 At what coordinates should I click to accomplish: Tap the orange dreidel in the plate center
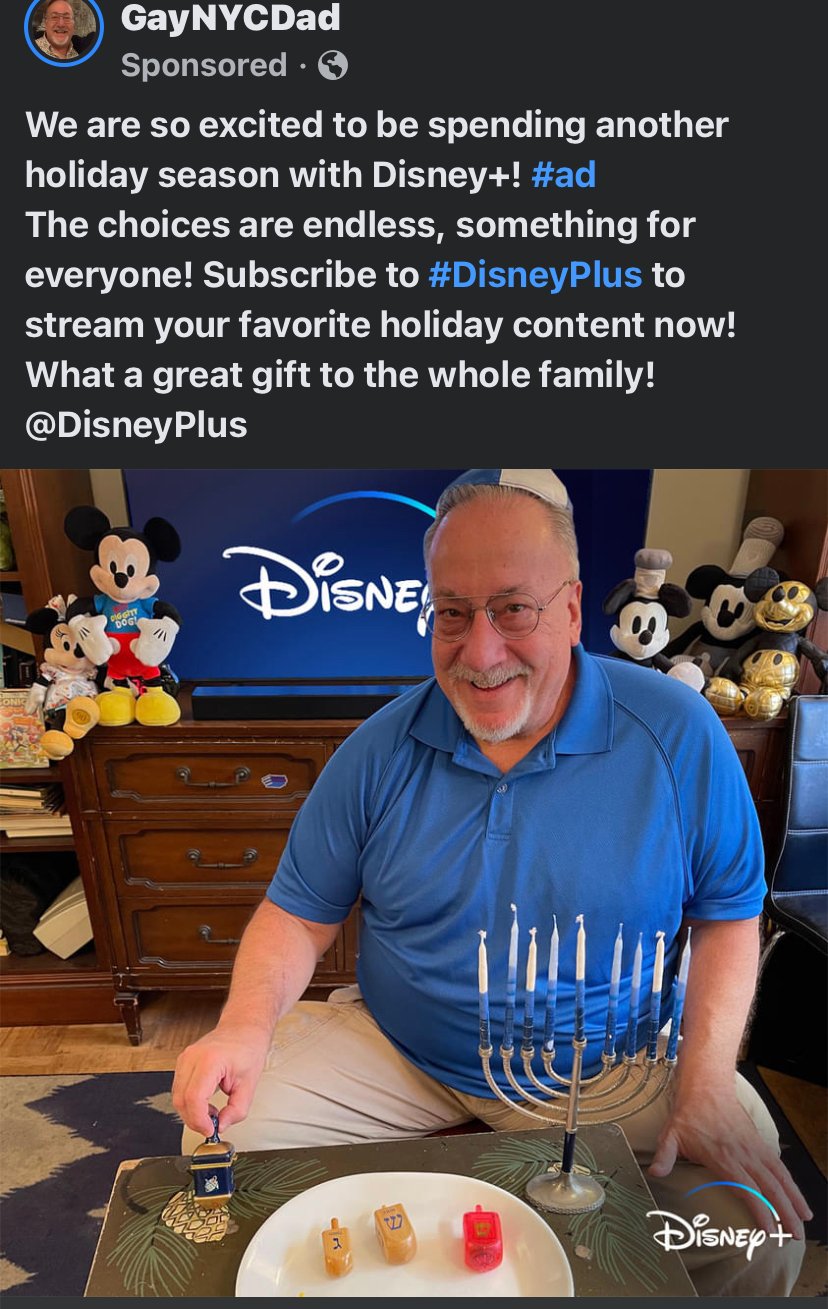click(x=394, y=1233)
